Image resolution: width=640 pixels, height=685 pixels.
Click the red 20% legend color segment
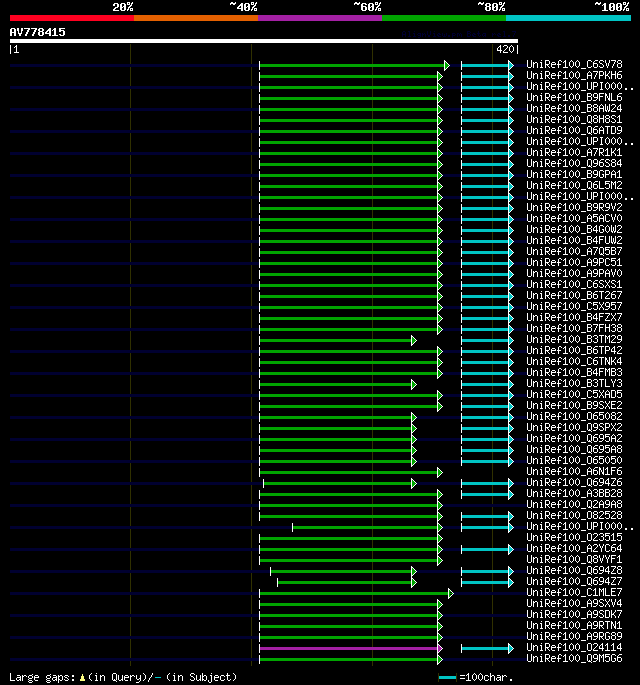tap(72, 18)
